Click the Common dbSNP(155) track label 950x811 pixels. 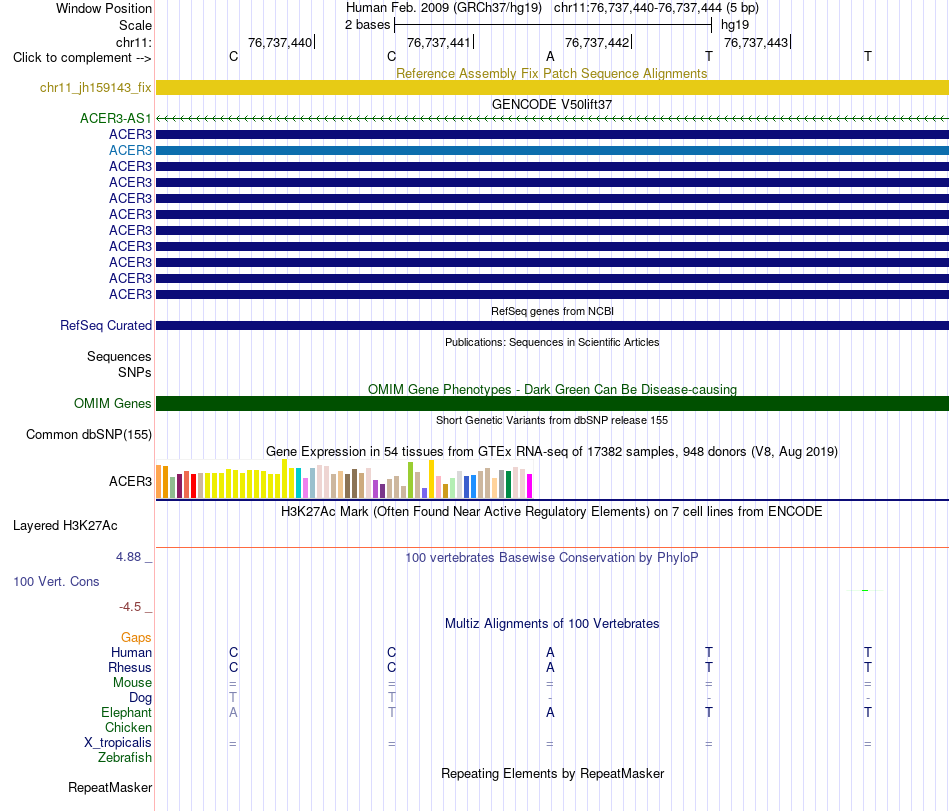[x=89, y=435]
